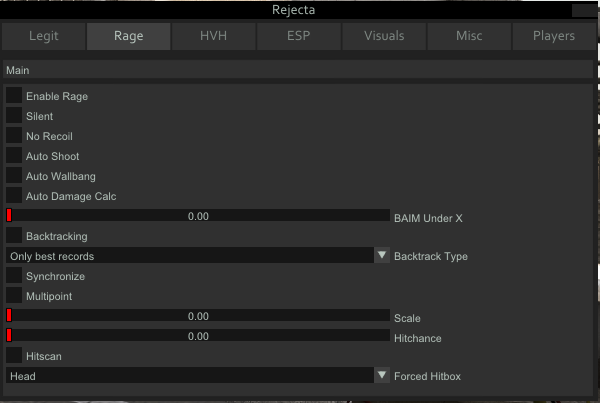
Task: Open the Misc tab
Action: coord(468,36)
